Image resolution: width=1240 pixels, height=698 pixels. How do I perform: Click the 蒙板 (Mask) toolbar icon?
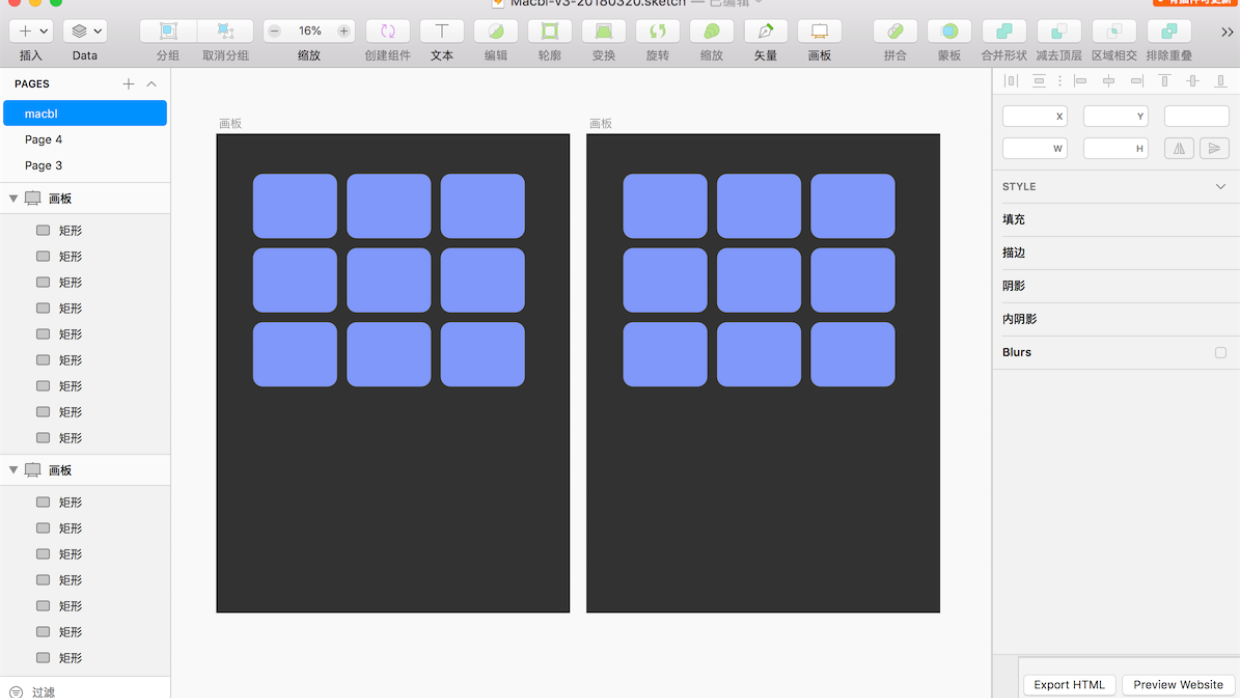pyautogui.click(x=949, y=31)
